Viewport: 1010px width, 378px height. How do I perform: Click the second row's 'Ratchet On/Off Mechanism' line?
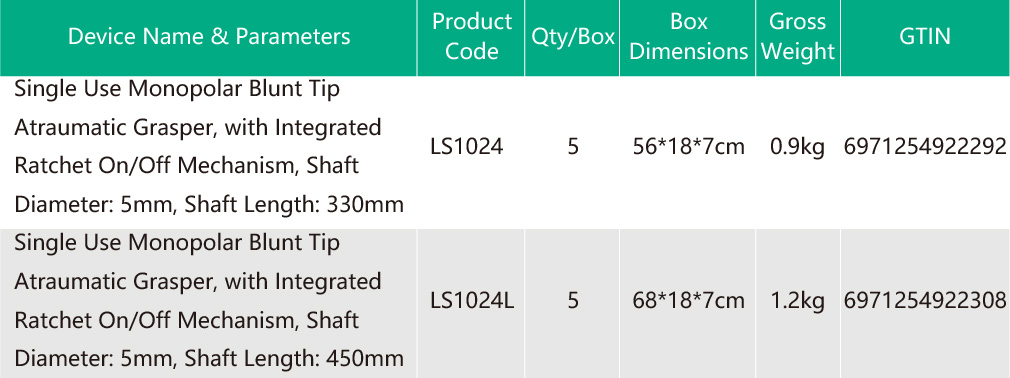point(186,319)
